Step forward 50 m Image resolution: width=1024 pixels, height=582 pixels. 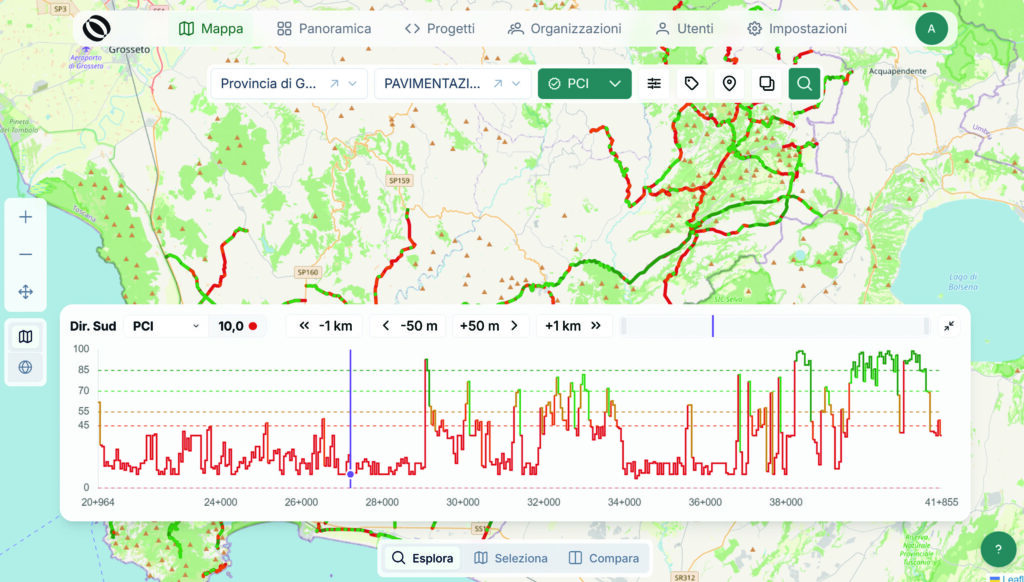490,326
